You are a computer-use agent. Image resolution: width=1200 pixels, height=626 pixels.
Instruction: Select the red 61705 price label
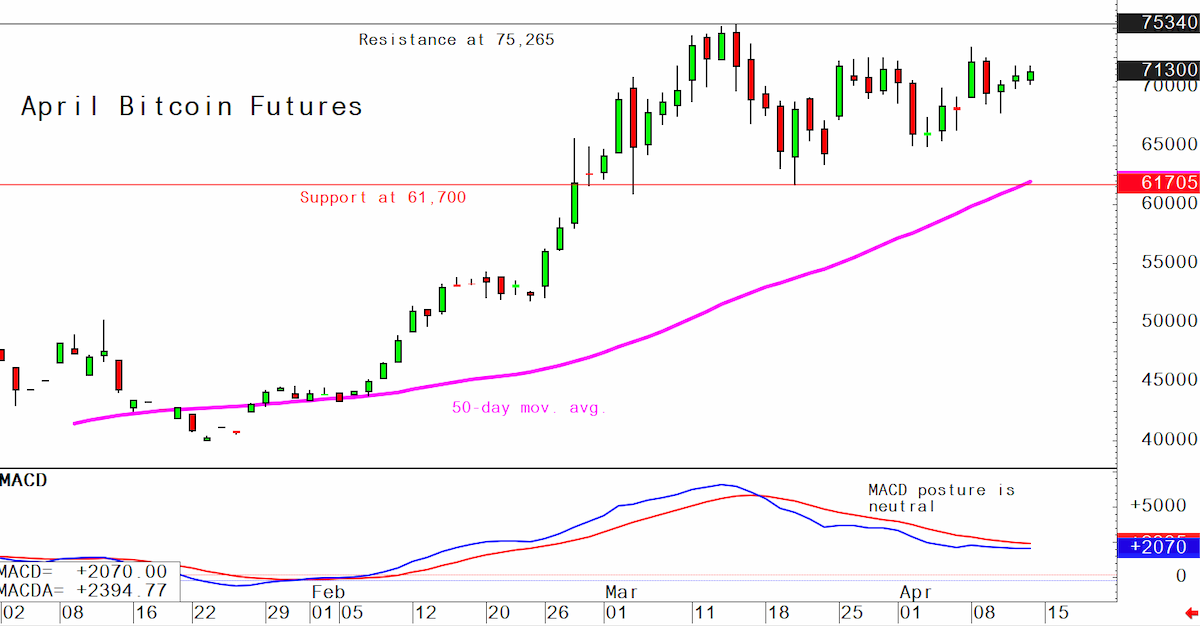(1158, 182)
